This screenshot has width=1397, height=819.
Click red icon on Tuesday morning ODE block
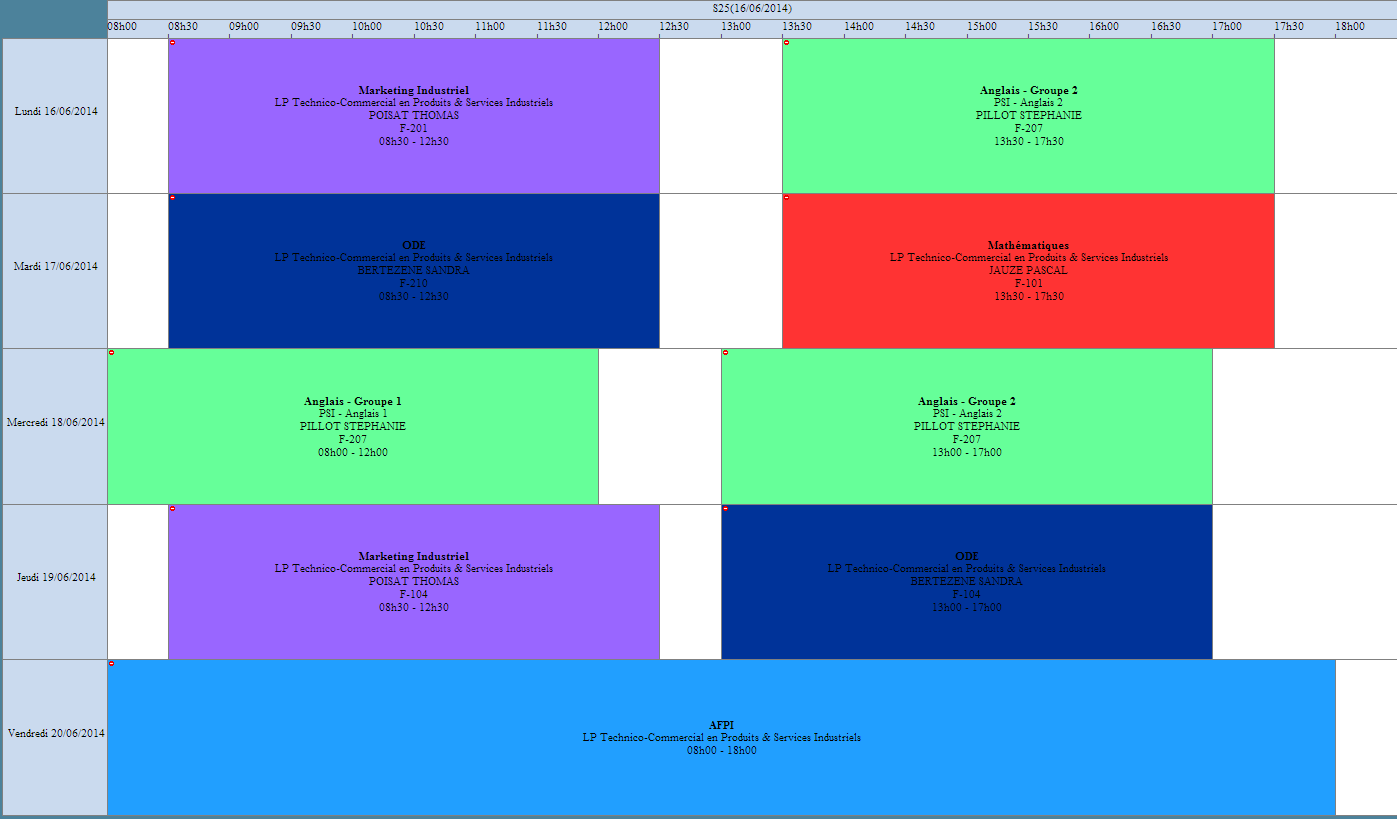click(x=172, y=198)
